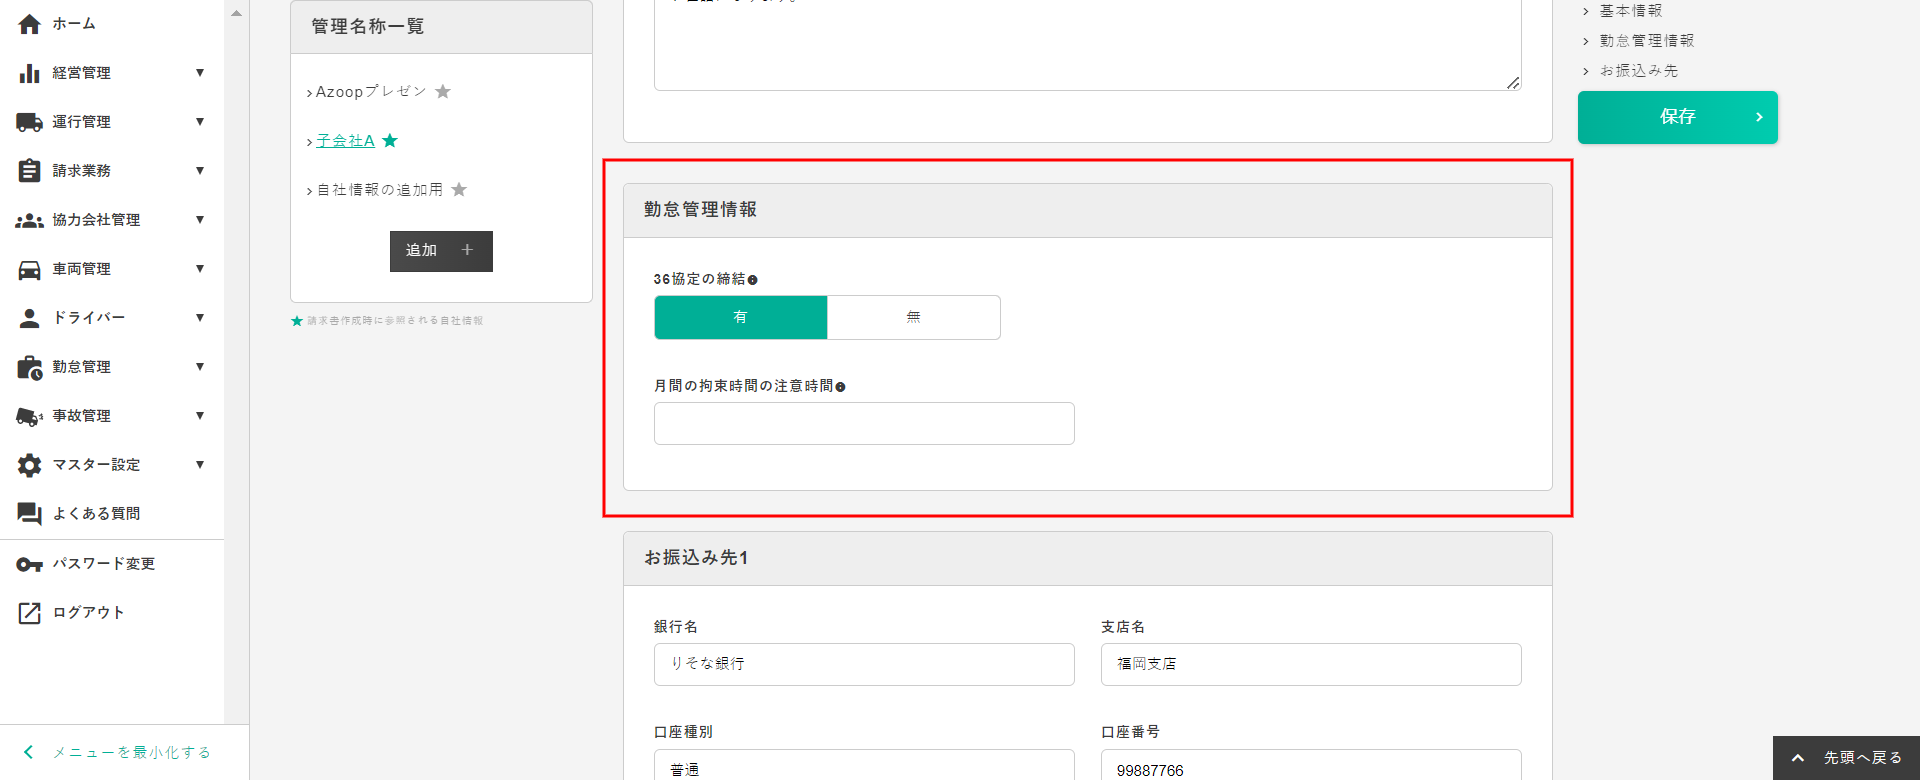The height and width of the screenshot is (780, 1920).
Task: Select ログアウト in the sidebar
Action: pyautogui.click(x=88, y=613)
